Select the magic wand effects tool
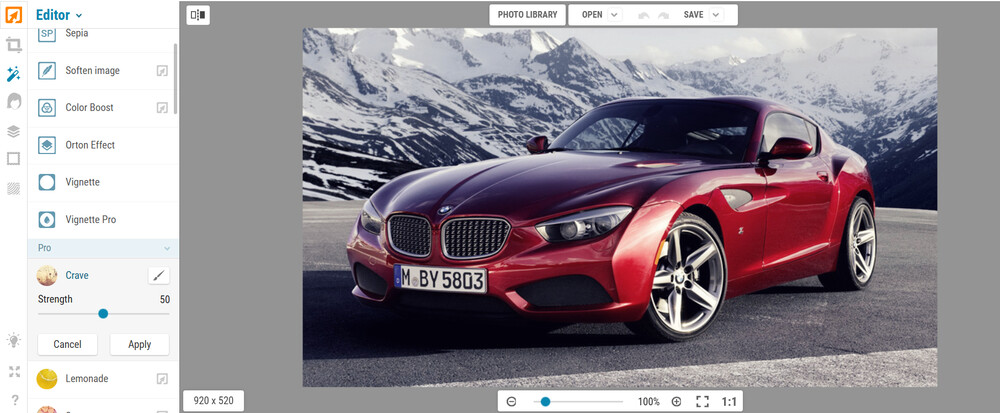The width and height of the screenshot is (1000, 413). (x=13, y=75)
